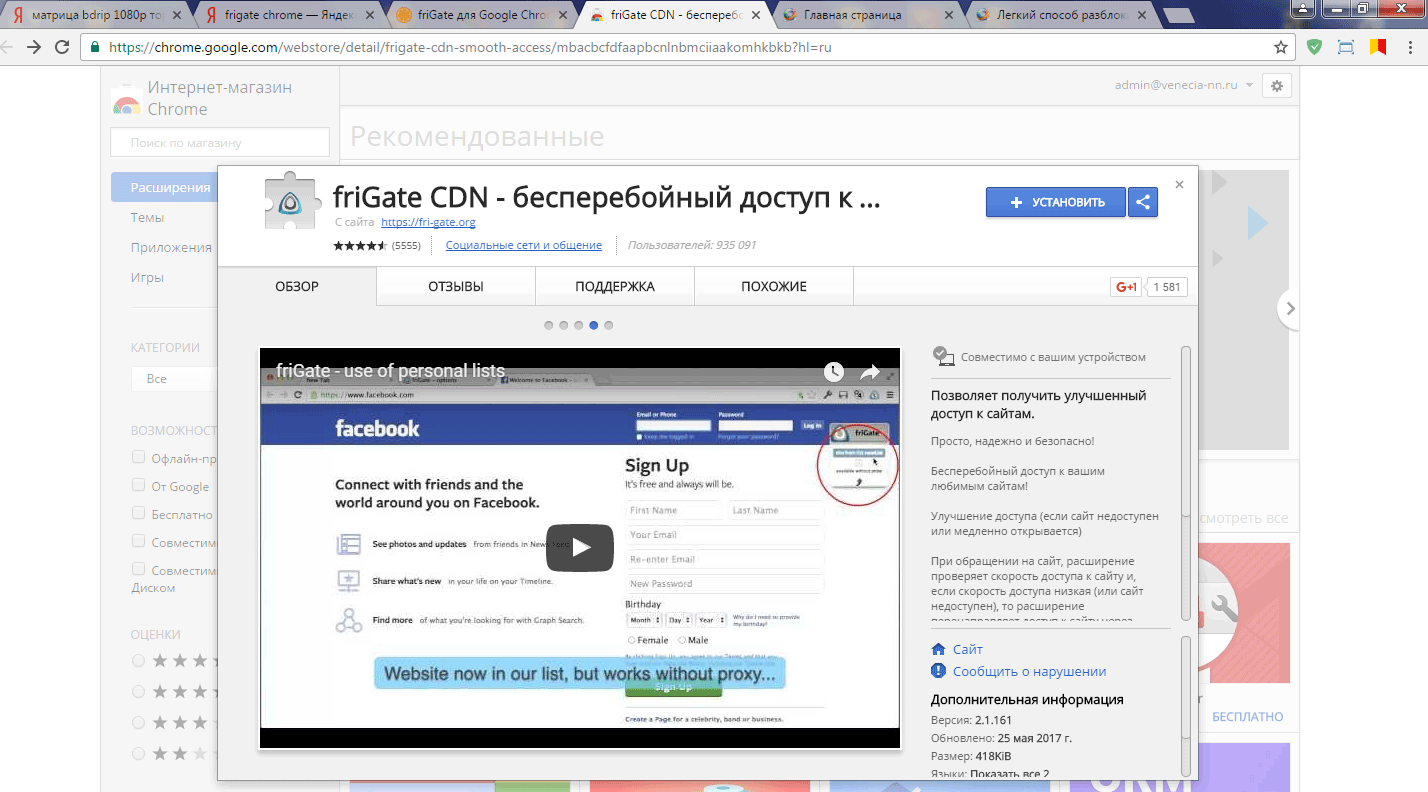Open the new tab button
Image resolution: width=1428 pixels, height=792 pixels.
[1181, 15]
